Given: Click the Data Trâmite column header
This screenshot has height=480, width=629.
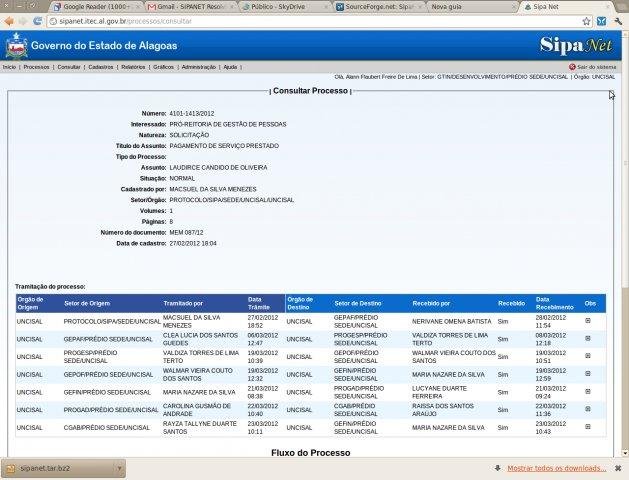Looking at the screenshot, I should pyautogui.click(x=259, y=304).
